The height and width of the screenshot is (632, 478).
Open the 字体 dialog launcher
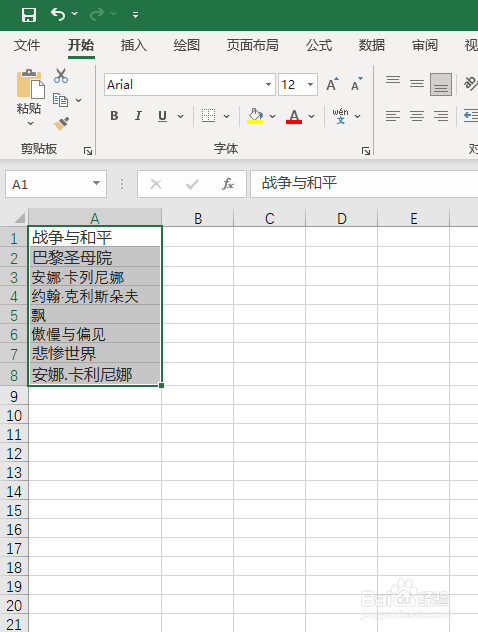coord(366,151)
